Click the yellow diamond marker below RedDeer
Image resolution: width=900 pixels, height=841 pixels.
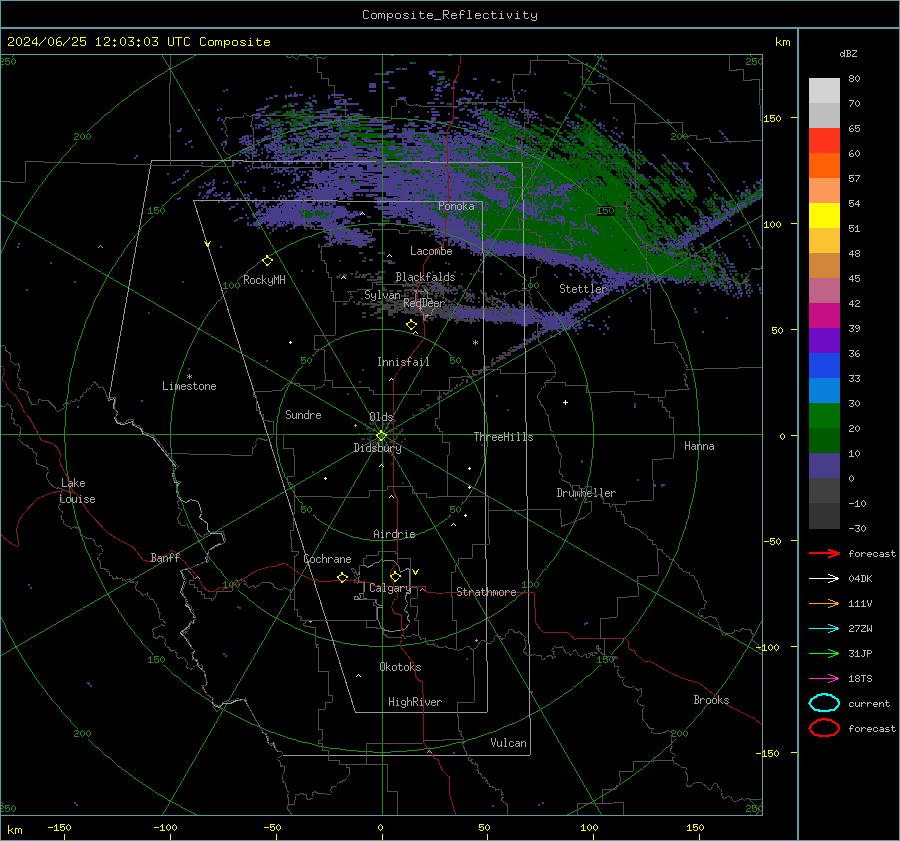click(x=412, y=325)
